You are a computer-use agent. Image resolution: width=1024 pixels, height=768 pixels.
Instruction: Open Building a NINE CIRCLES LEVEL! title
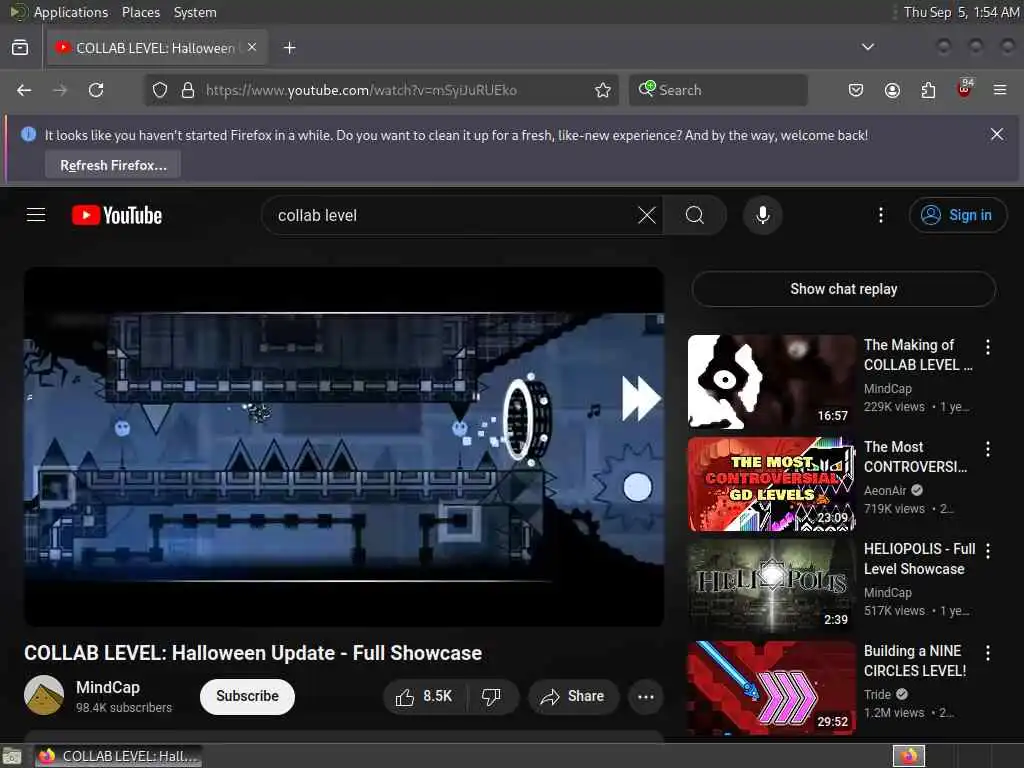915,661
